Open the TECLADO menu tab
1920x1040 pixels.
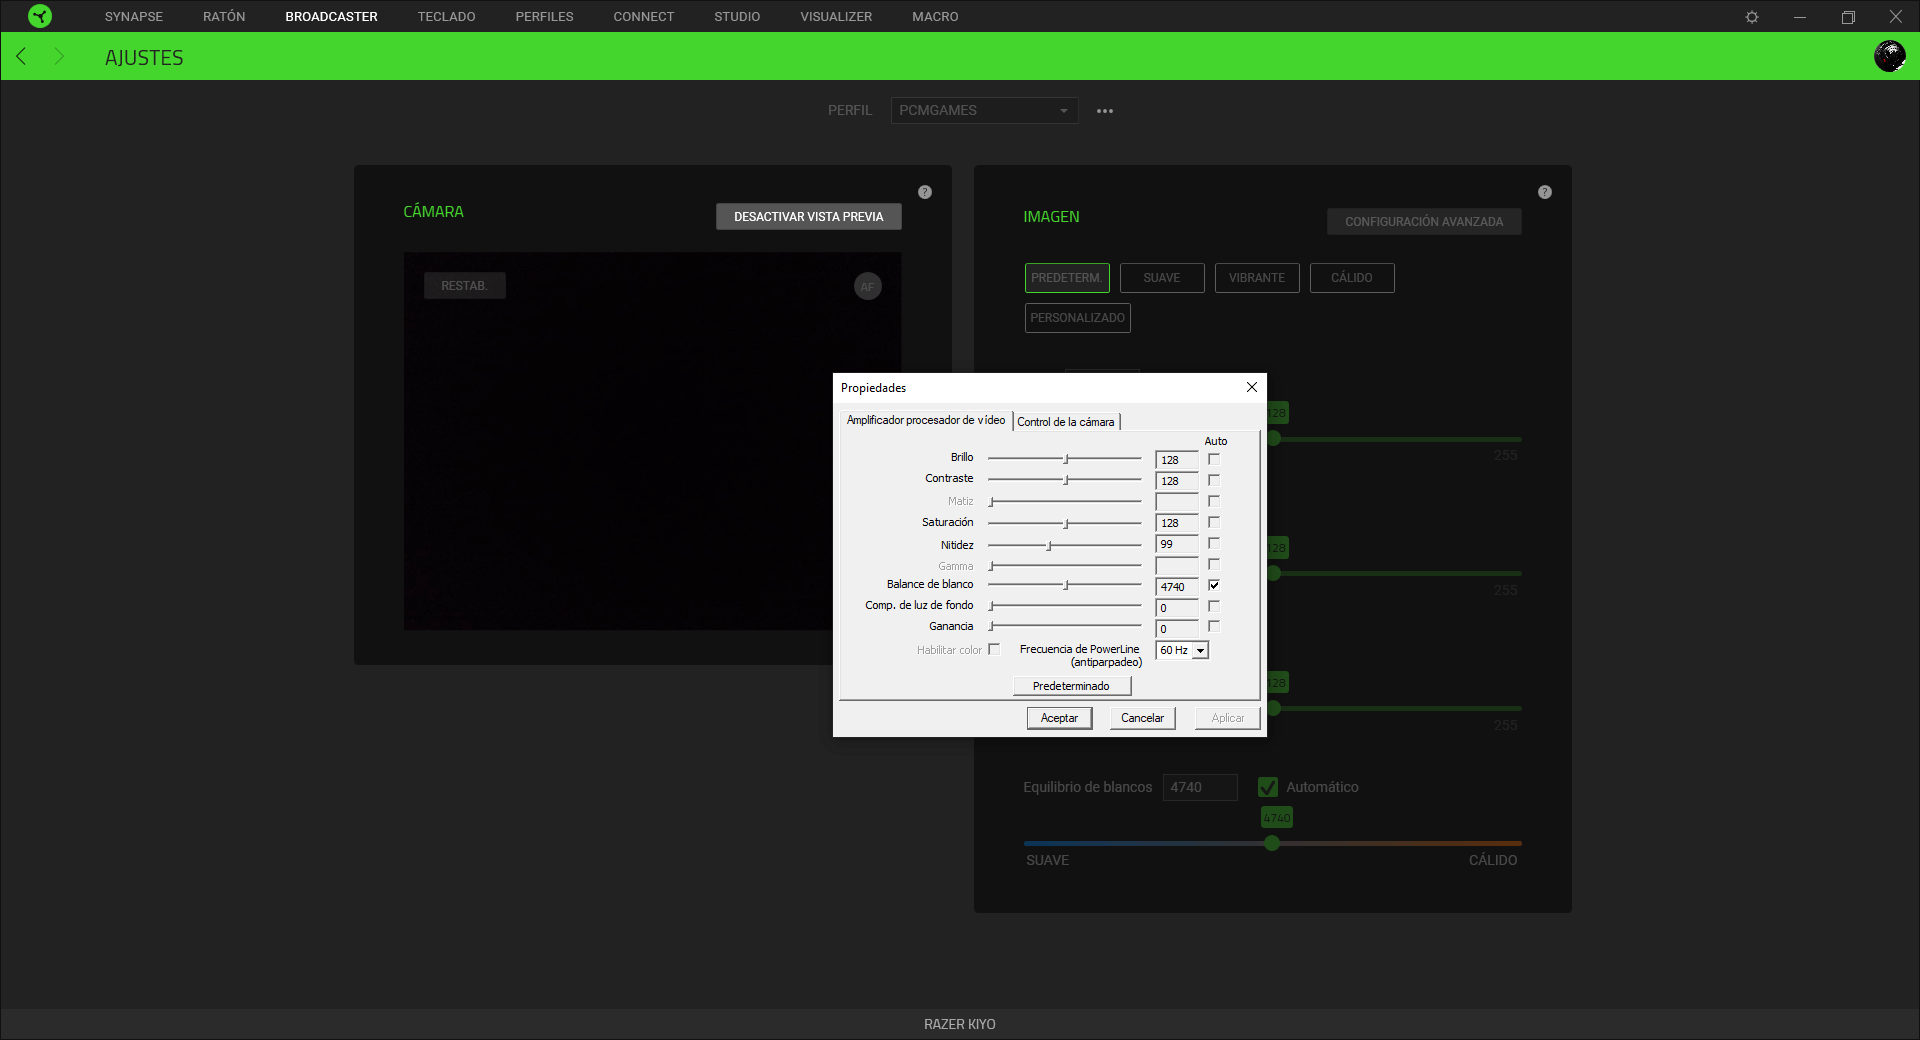tap(446, 17)
